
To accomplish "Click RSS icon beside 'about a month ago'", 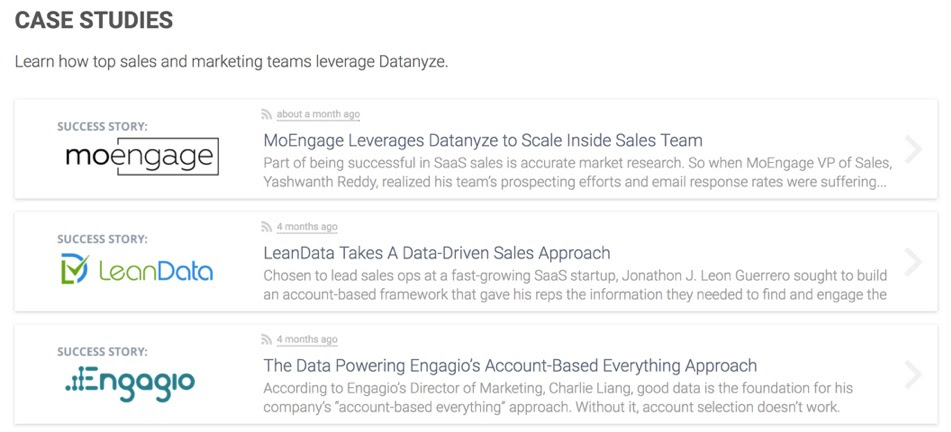I will pyautogui.click(x=266, y=114).
